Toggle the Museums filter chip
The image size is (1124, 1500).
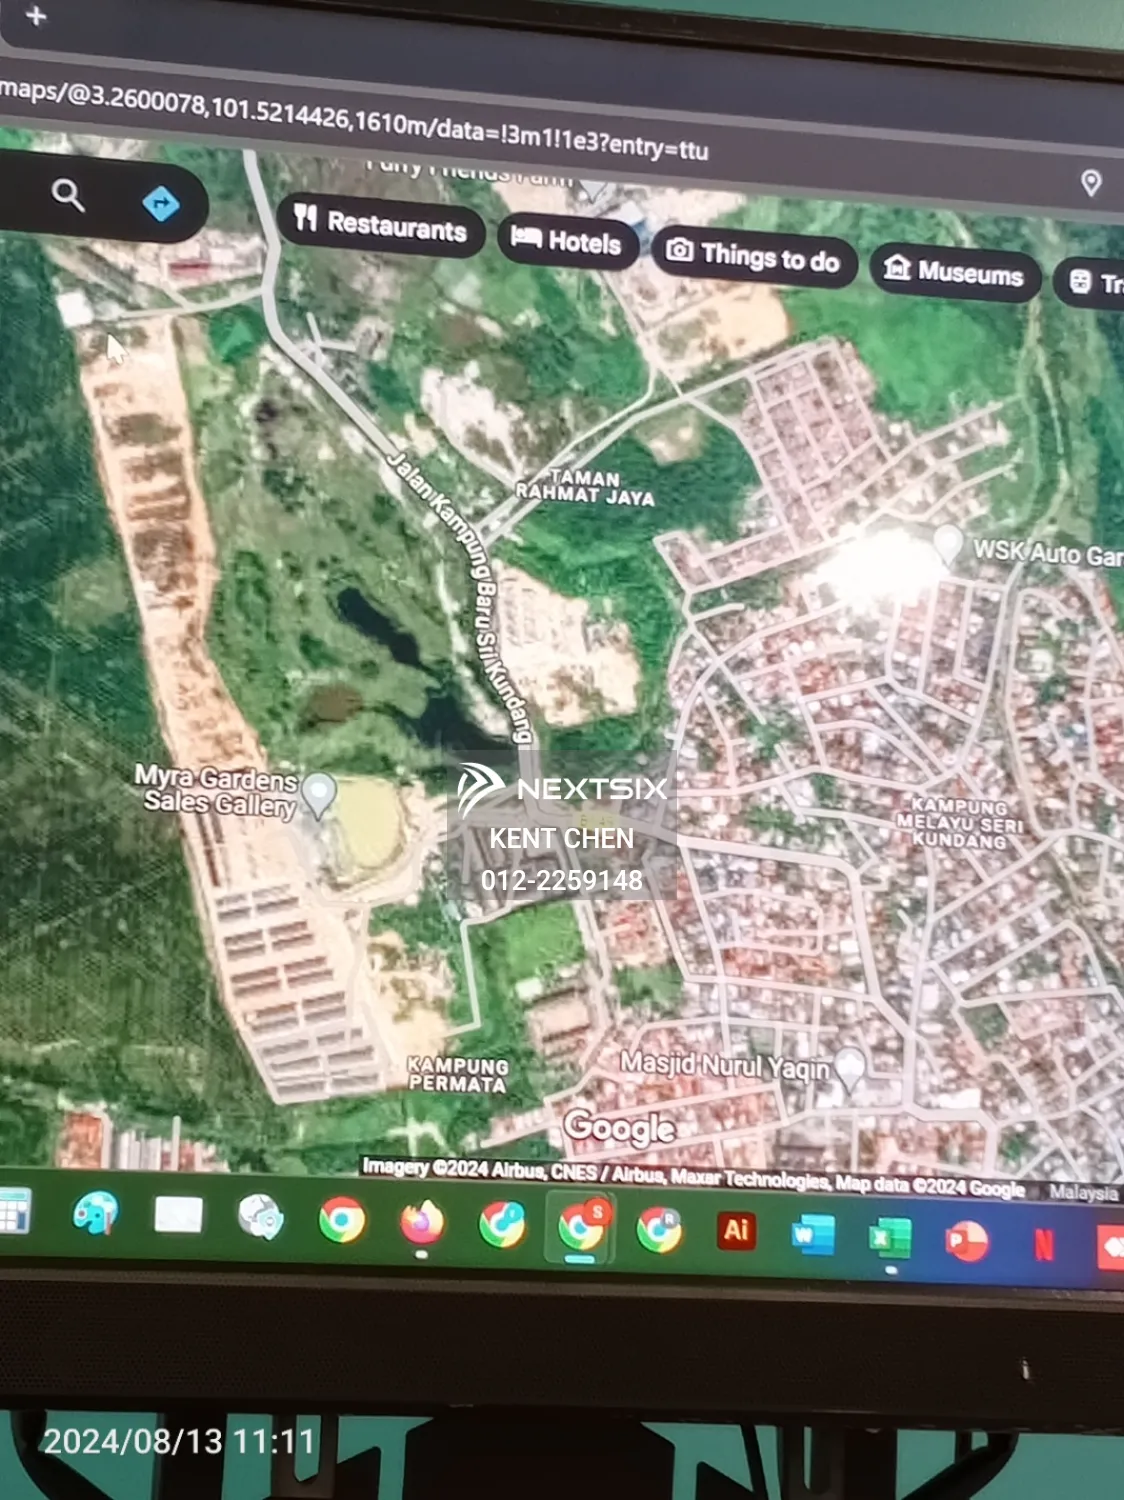pyautogui.click(x=953, y=272)
